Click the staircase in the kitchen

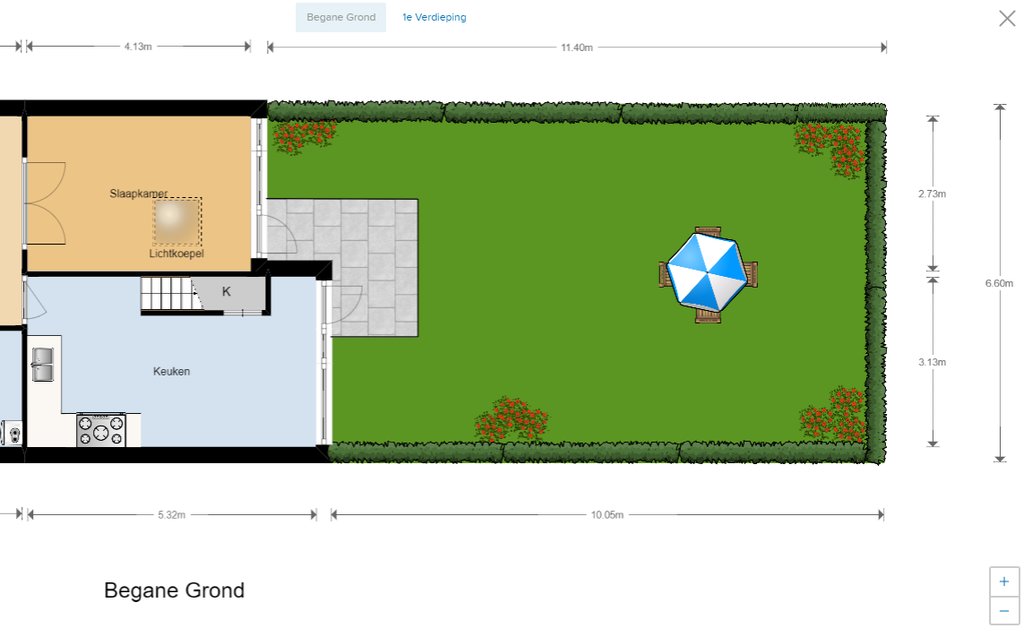(x=170, y=295)
